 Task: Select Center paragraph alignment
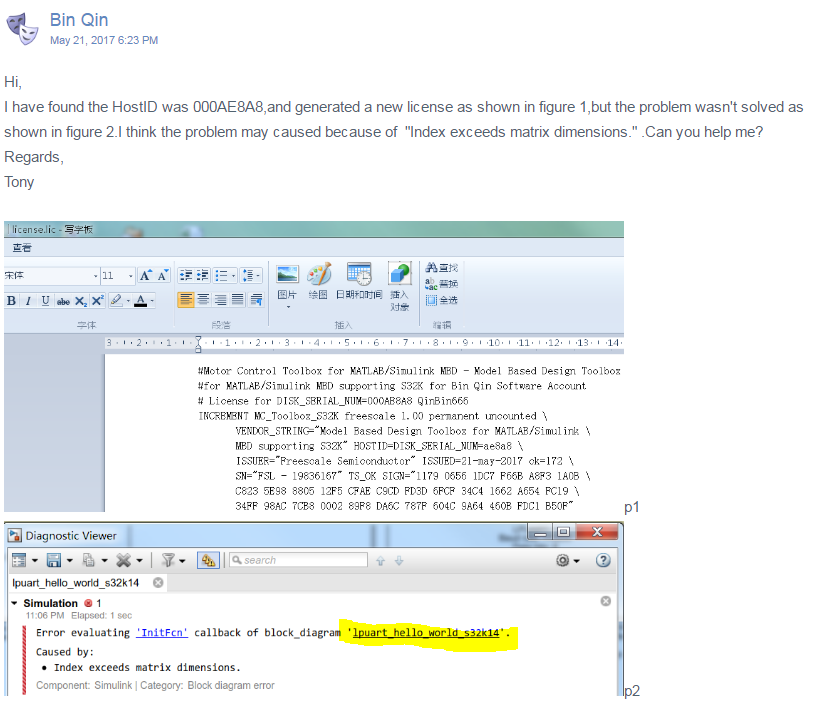[203, 299]
